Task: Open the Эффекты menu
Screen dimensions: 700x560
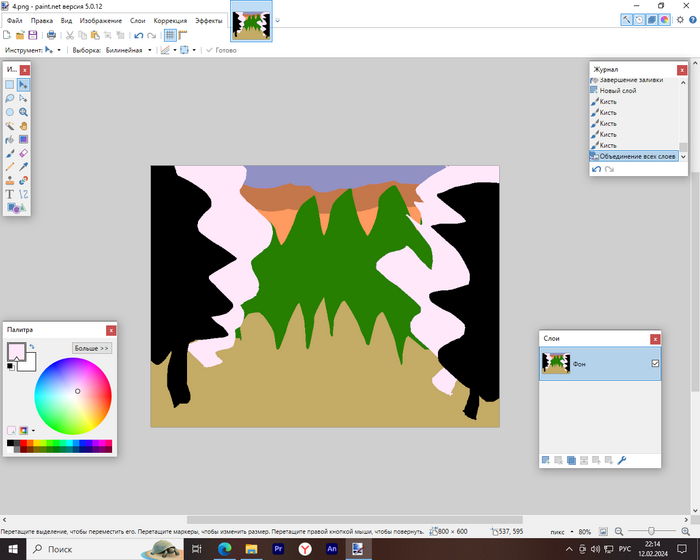Action: [208, 20]
